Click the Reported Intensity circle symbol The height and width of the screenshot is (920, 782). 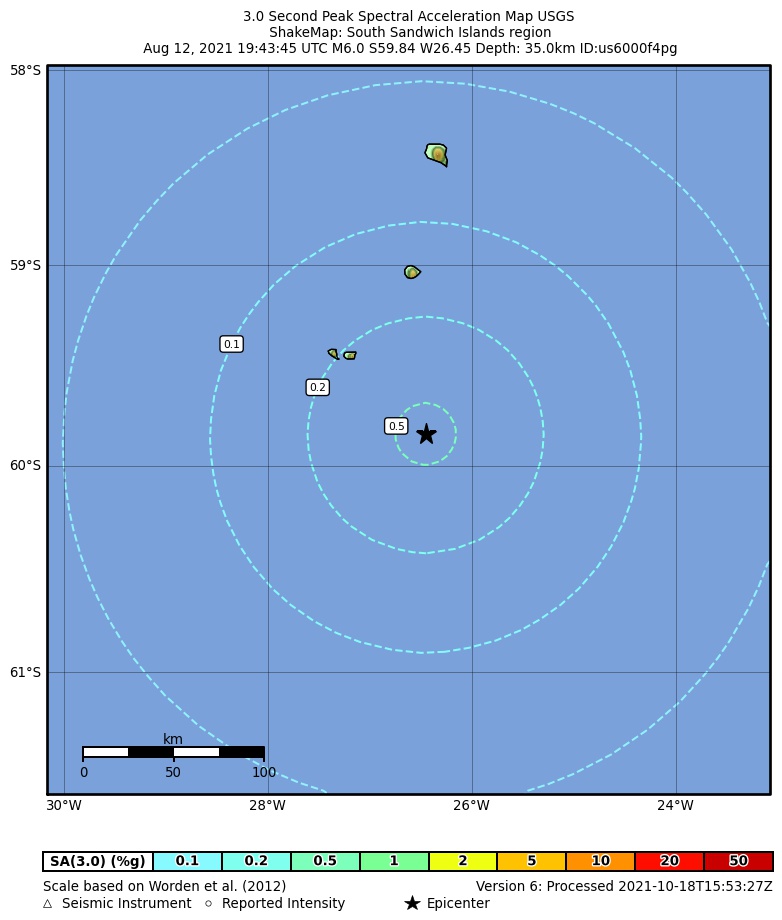click(x=209, y=904)
